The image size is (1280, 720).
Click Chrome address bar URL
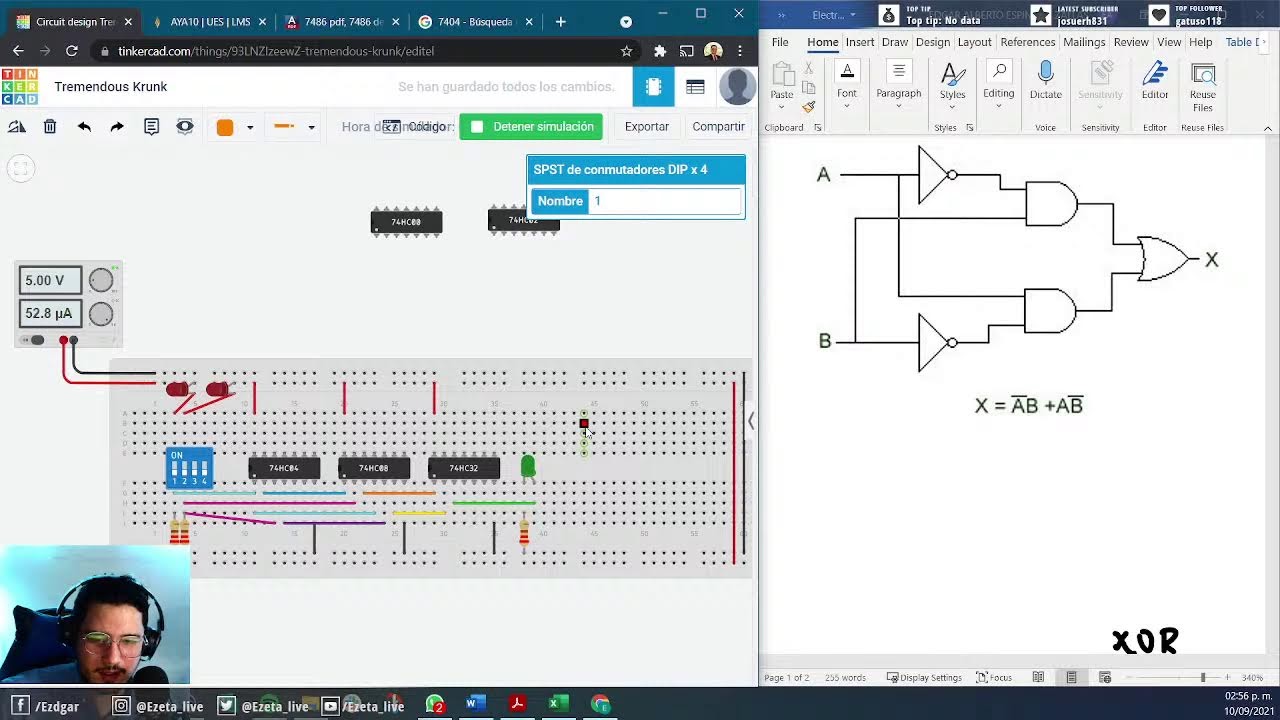276,51
